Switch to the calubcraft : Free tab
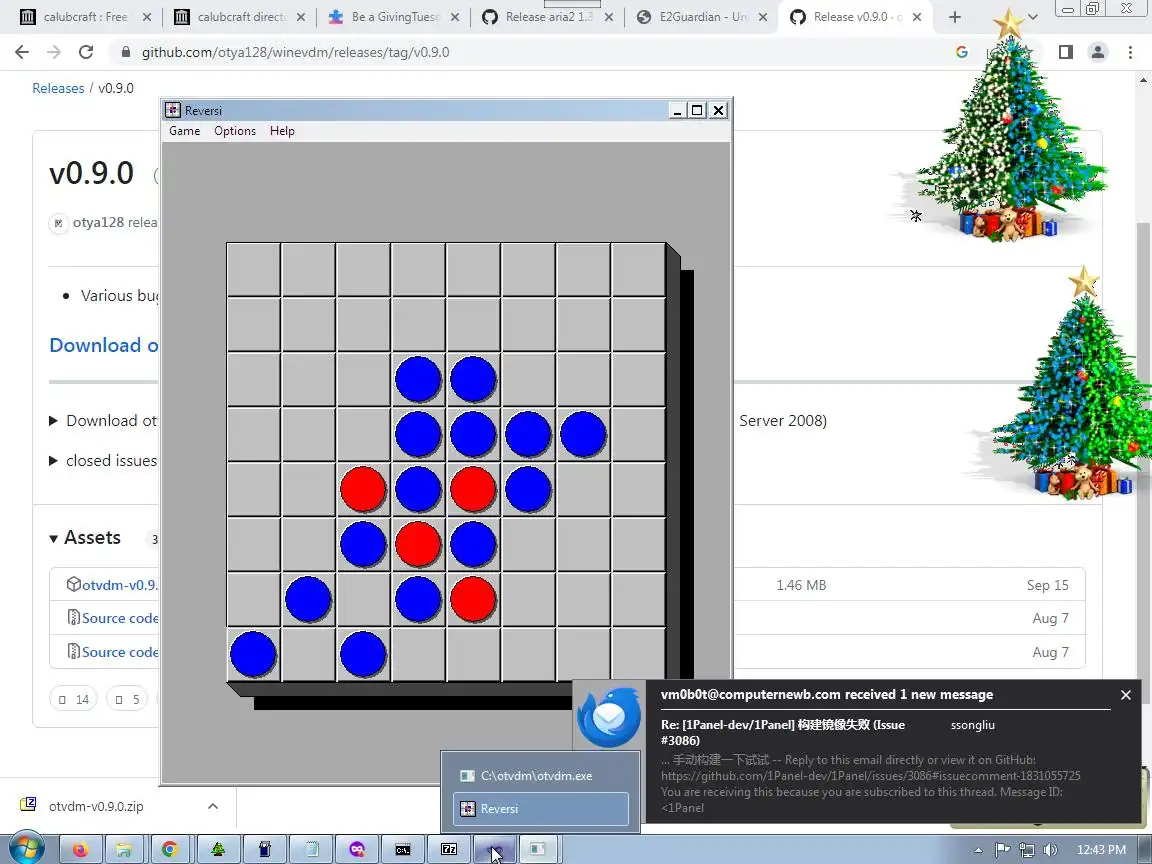The height and width of the screenshot is (864, 1152). coord(84,17)
